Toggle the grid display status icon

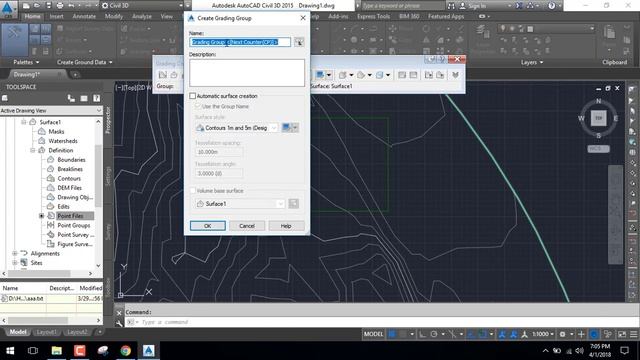[392, 334]
